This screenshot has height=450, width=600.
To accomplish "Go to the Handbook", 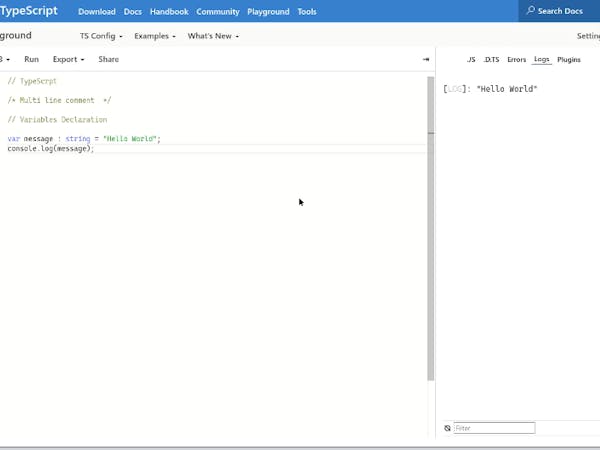I will coord(169,11).
